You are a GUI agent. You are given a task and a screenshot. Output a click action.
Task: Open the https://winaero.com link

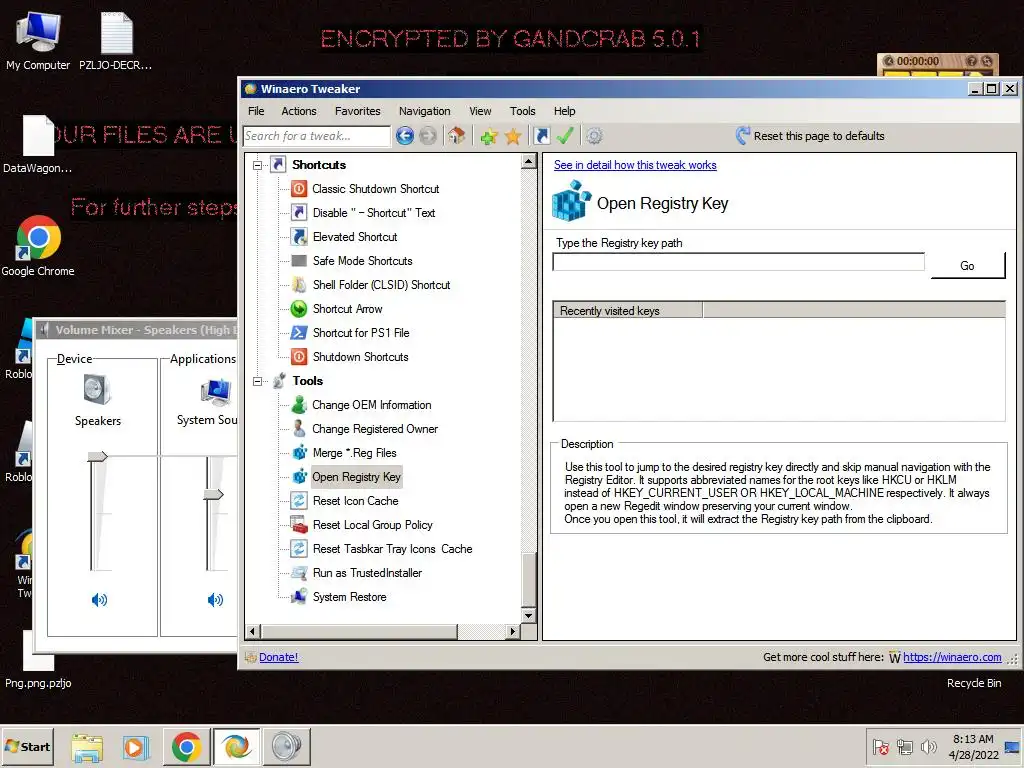coord(952,657)
